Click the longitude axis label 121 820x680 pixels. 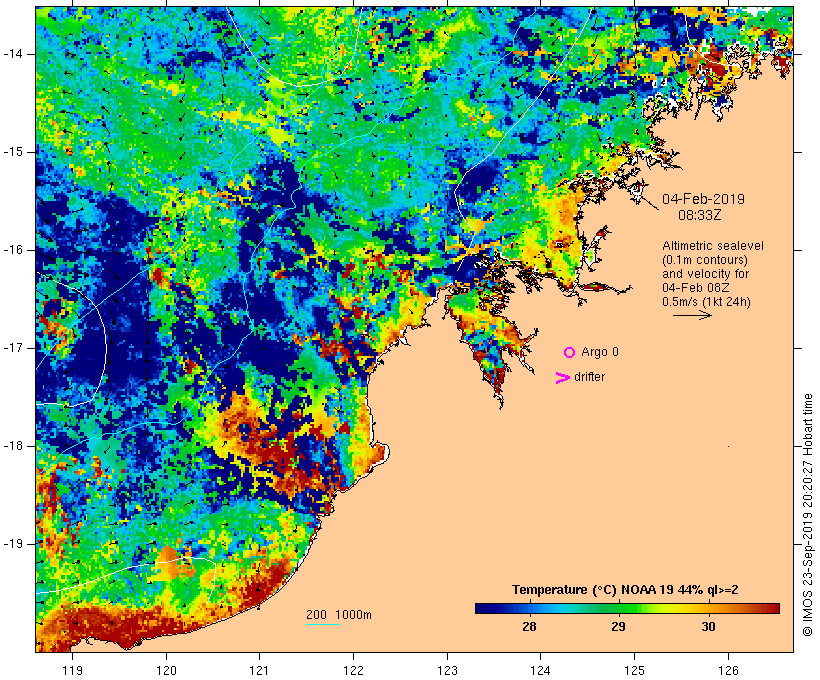pyautogui.click(x=259, y=671)
